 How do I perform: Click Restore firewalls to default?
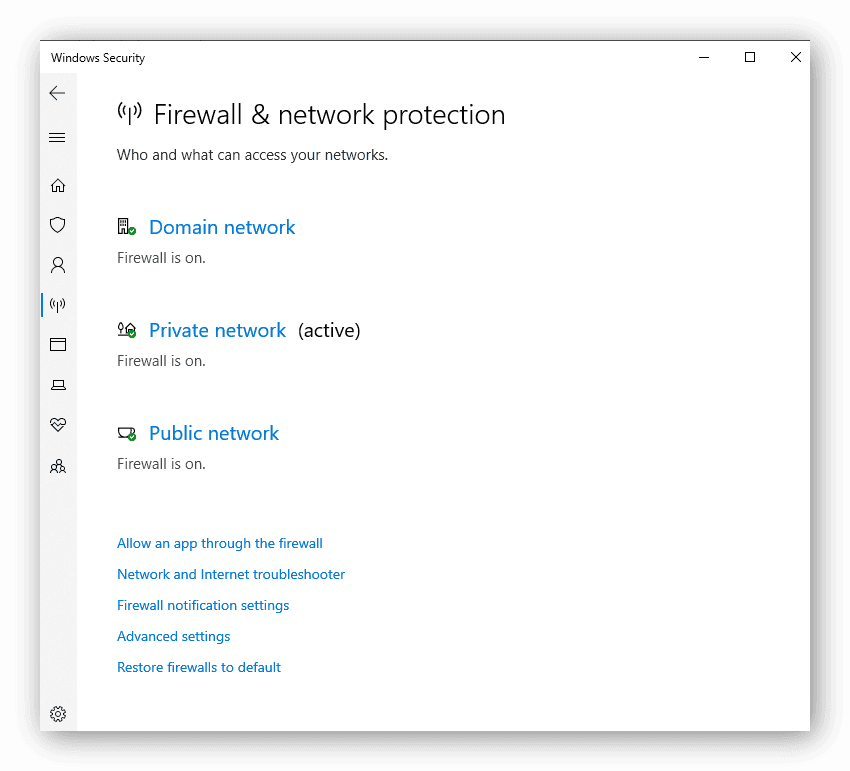tap(198, 667)
